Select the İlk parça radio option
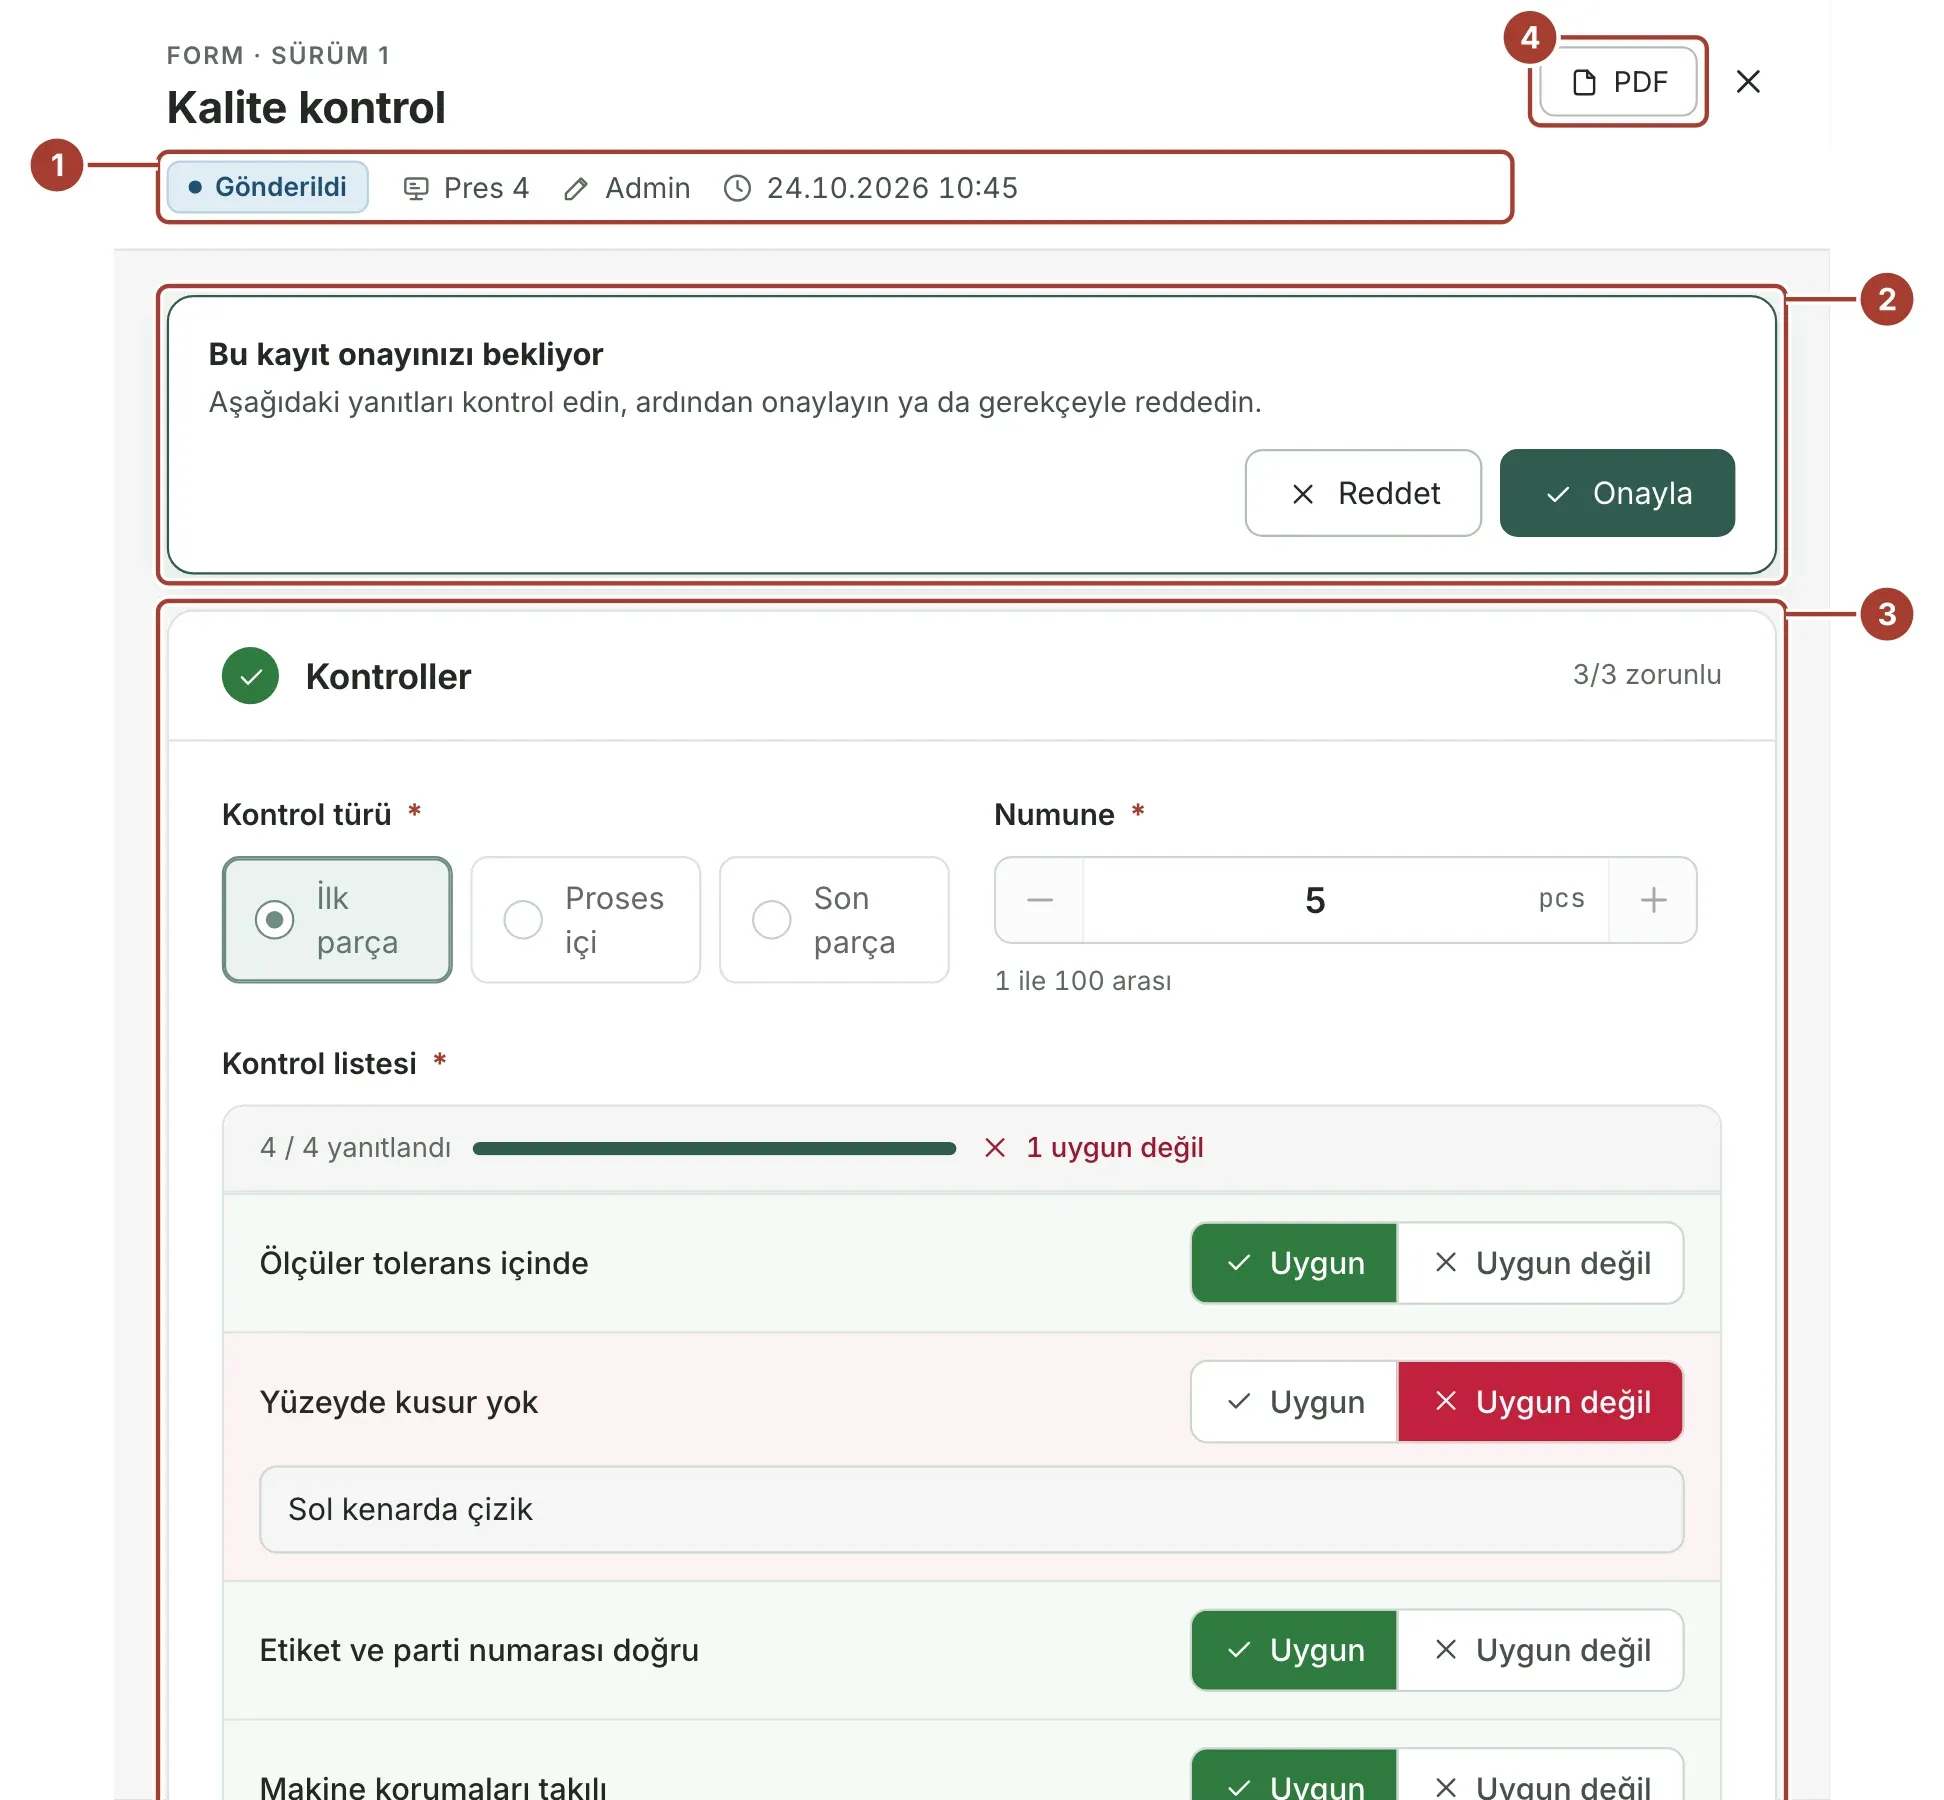This screenshot has width=1944, height=1800. click(x=337, y=920)
